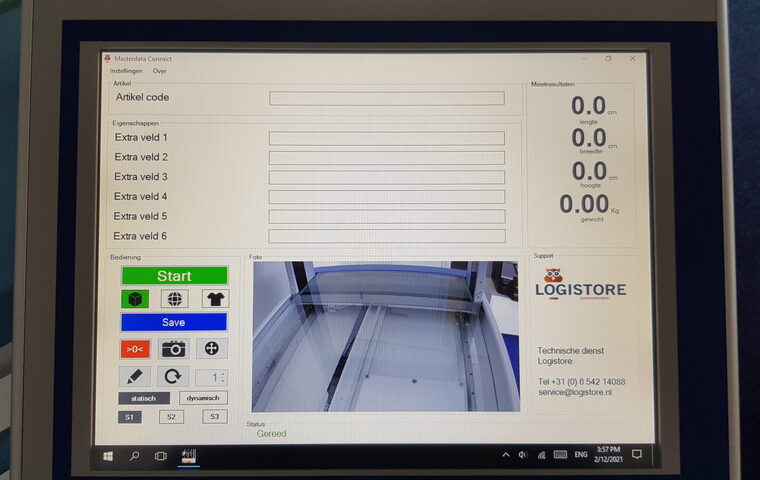Select the S1 toggle button

(x=130, y=417)
